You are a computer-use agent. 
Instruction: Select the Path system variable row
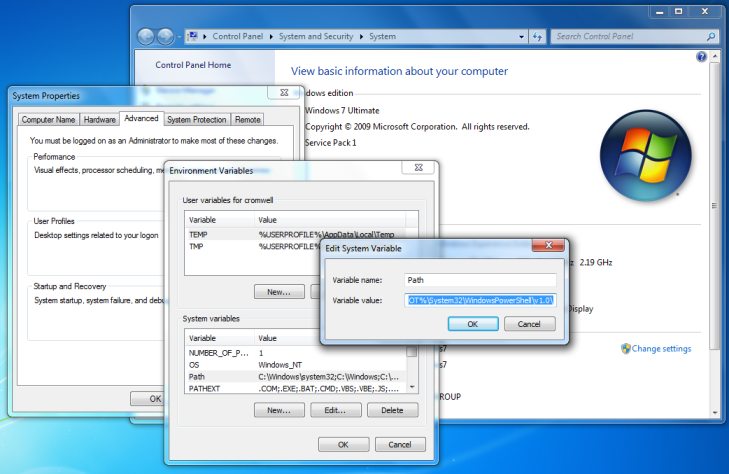click(296, 377)
